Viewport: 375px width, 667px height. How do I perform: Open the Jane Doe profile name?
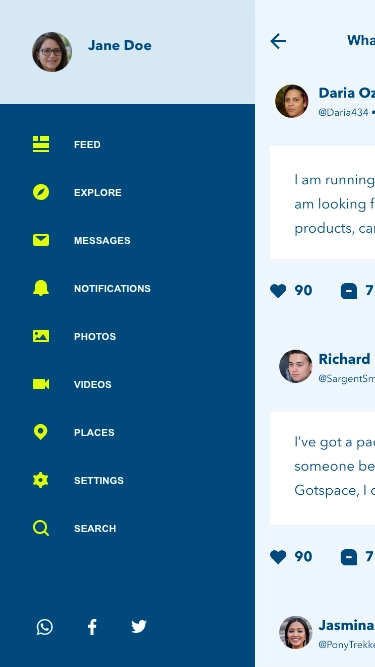pyautogui.click(x=119, y=46)
